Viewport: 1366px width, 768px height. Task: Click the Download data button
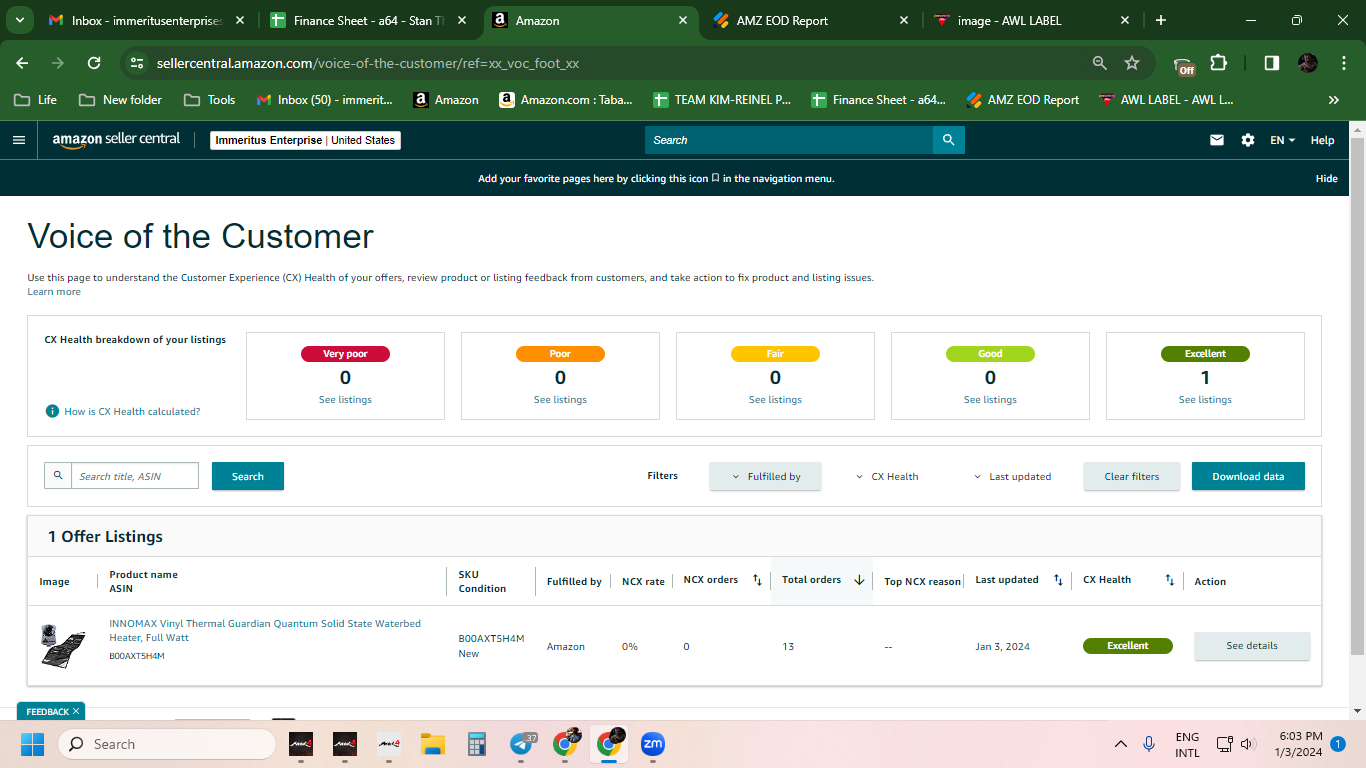pos(1248,476)
